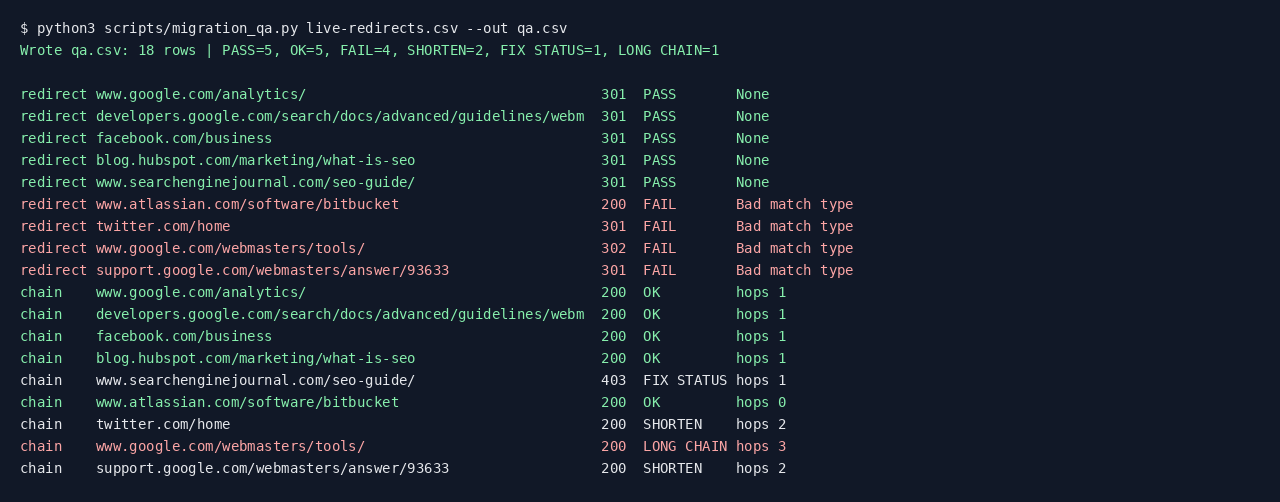Select redirect blog.hubspot.com/marketing/what-is-seo URL
Image resolution: width=1280 pixels, height=502 pixels.
pyautogui.click(x=255, y=160)
